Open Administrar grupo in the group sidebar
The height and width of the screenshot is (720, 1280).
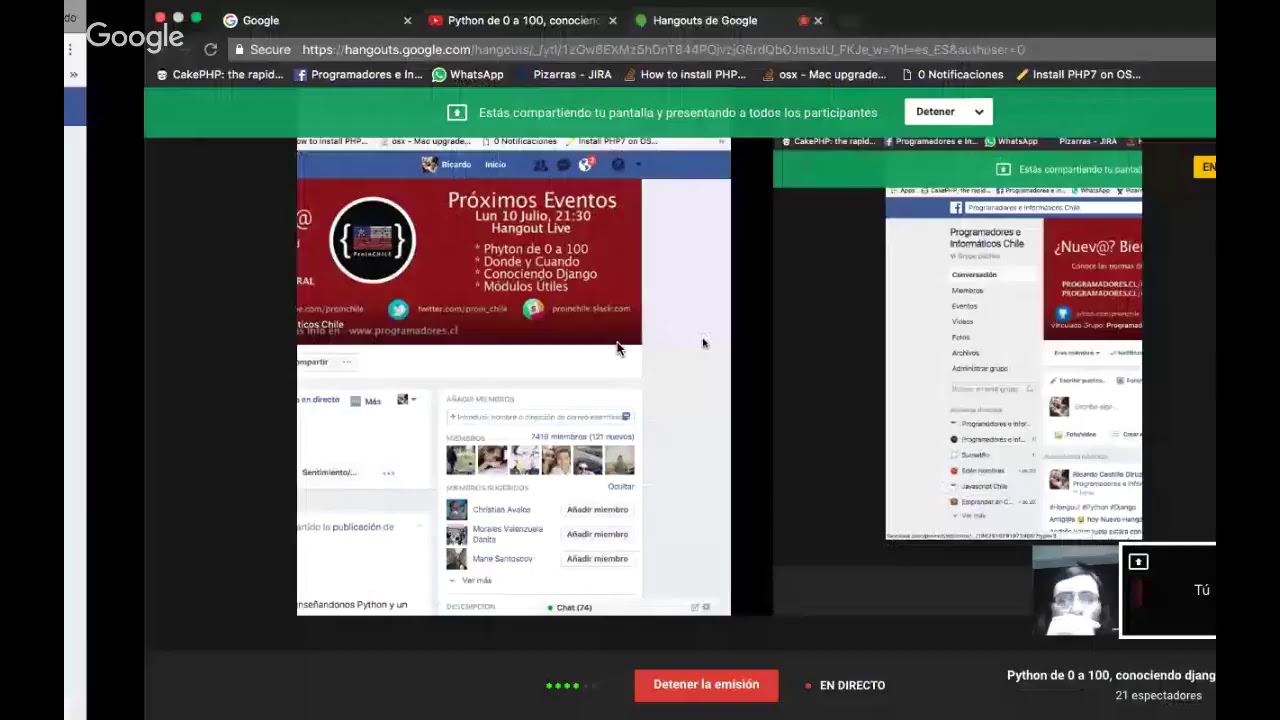point(979,369)
